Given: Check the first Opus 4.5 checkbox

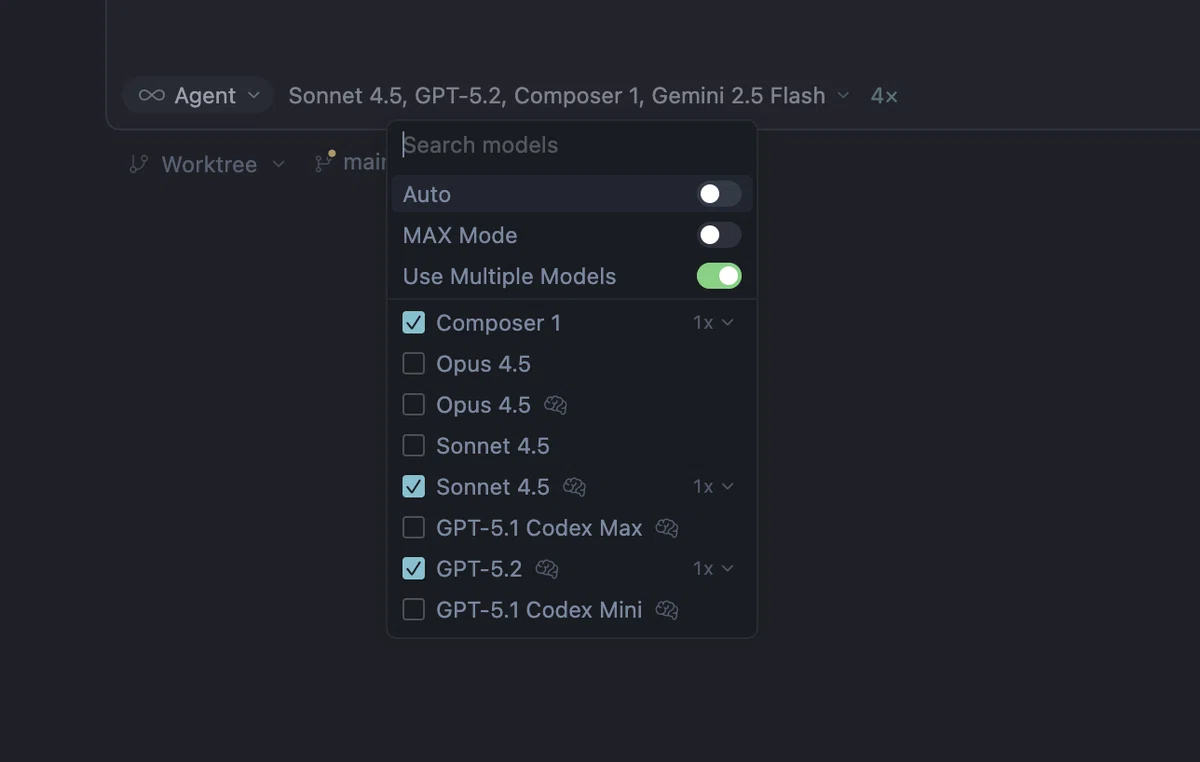Looking at the screenshot, I should [414, 364].
